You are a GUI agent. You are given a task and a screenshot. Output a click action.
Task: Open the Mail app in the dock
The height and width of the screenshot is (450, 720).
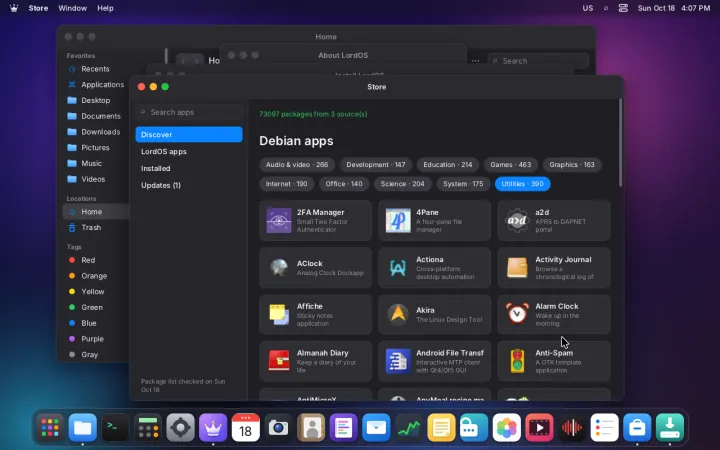click(x=376, y=428)
